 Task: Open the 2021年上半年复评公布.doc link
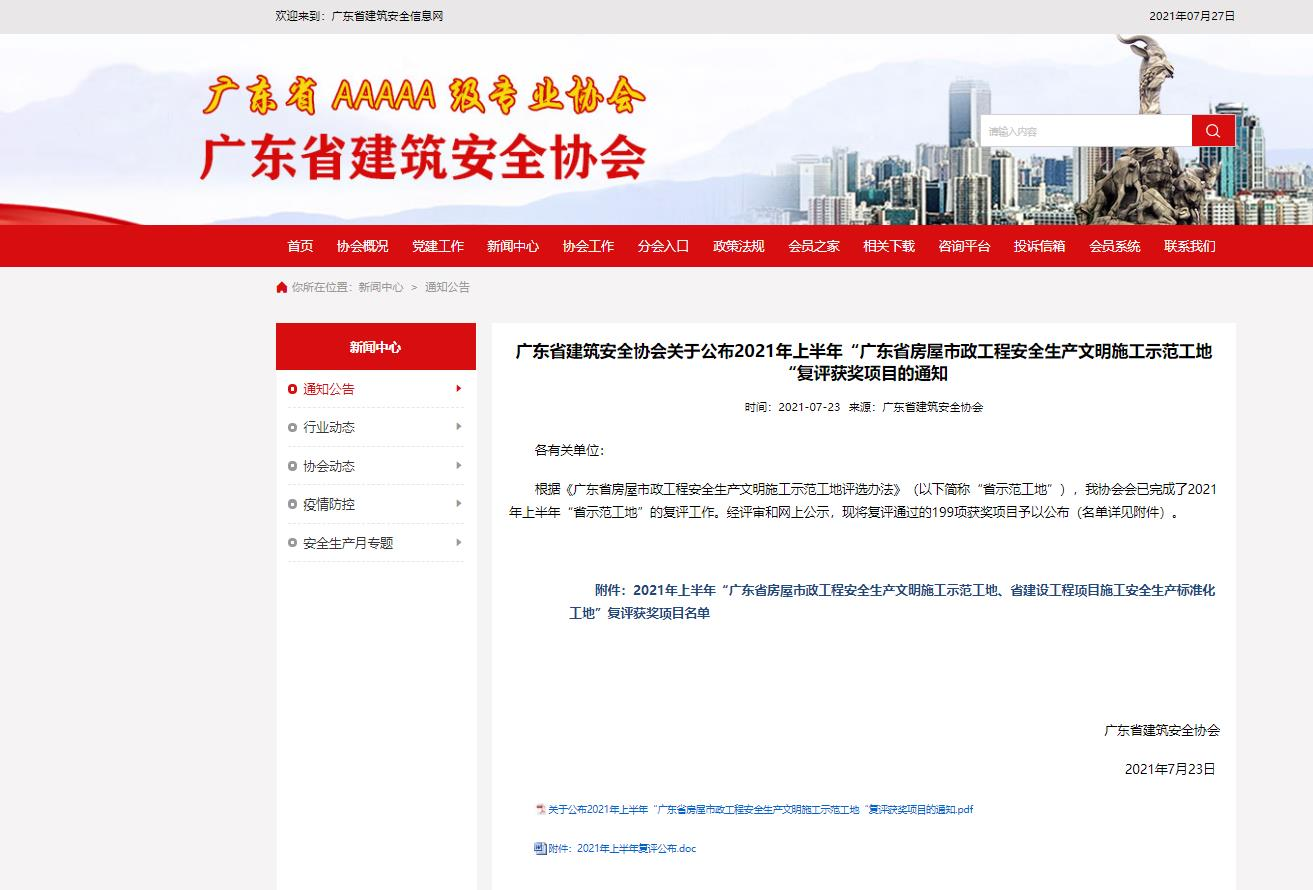tap(622, 848)
